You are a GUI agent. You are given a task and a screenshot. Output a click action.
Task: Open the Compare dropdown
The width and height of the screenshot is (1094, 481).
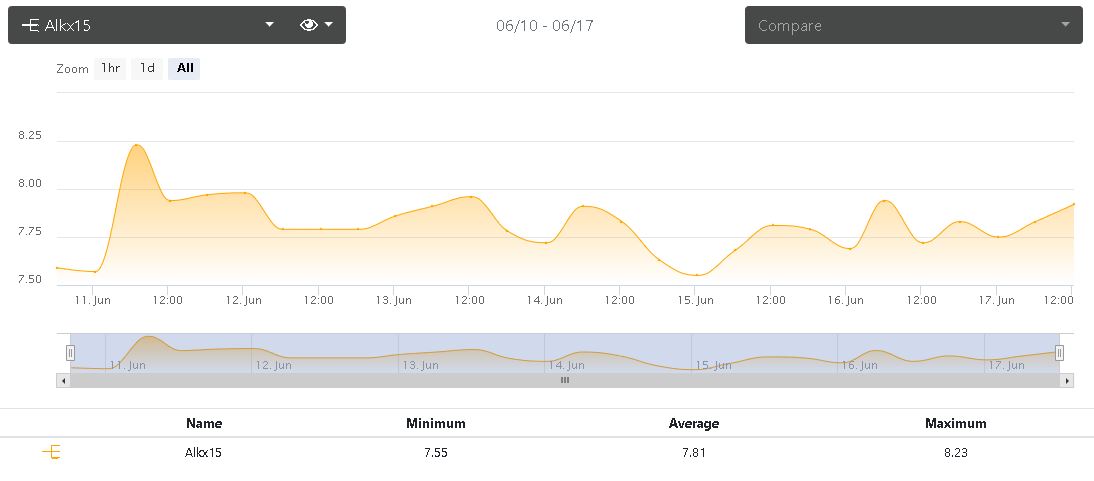pyautogui.click(x=913, y=25)
